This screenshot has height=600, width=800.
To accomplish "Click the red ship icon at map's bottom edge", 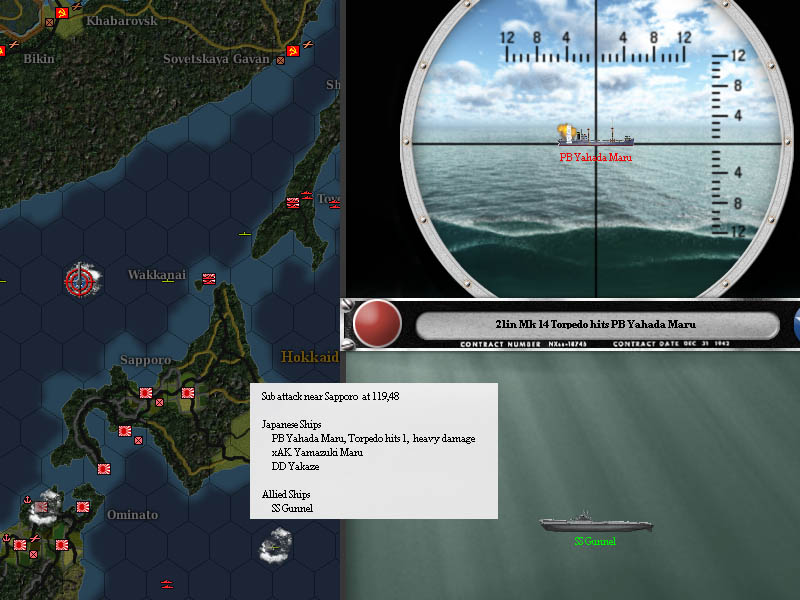I will click(x=167, y=584).
